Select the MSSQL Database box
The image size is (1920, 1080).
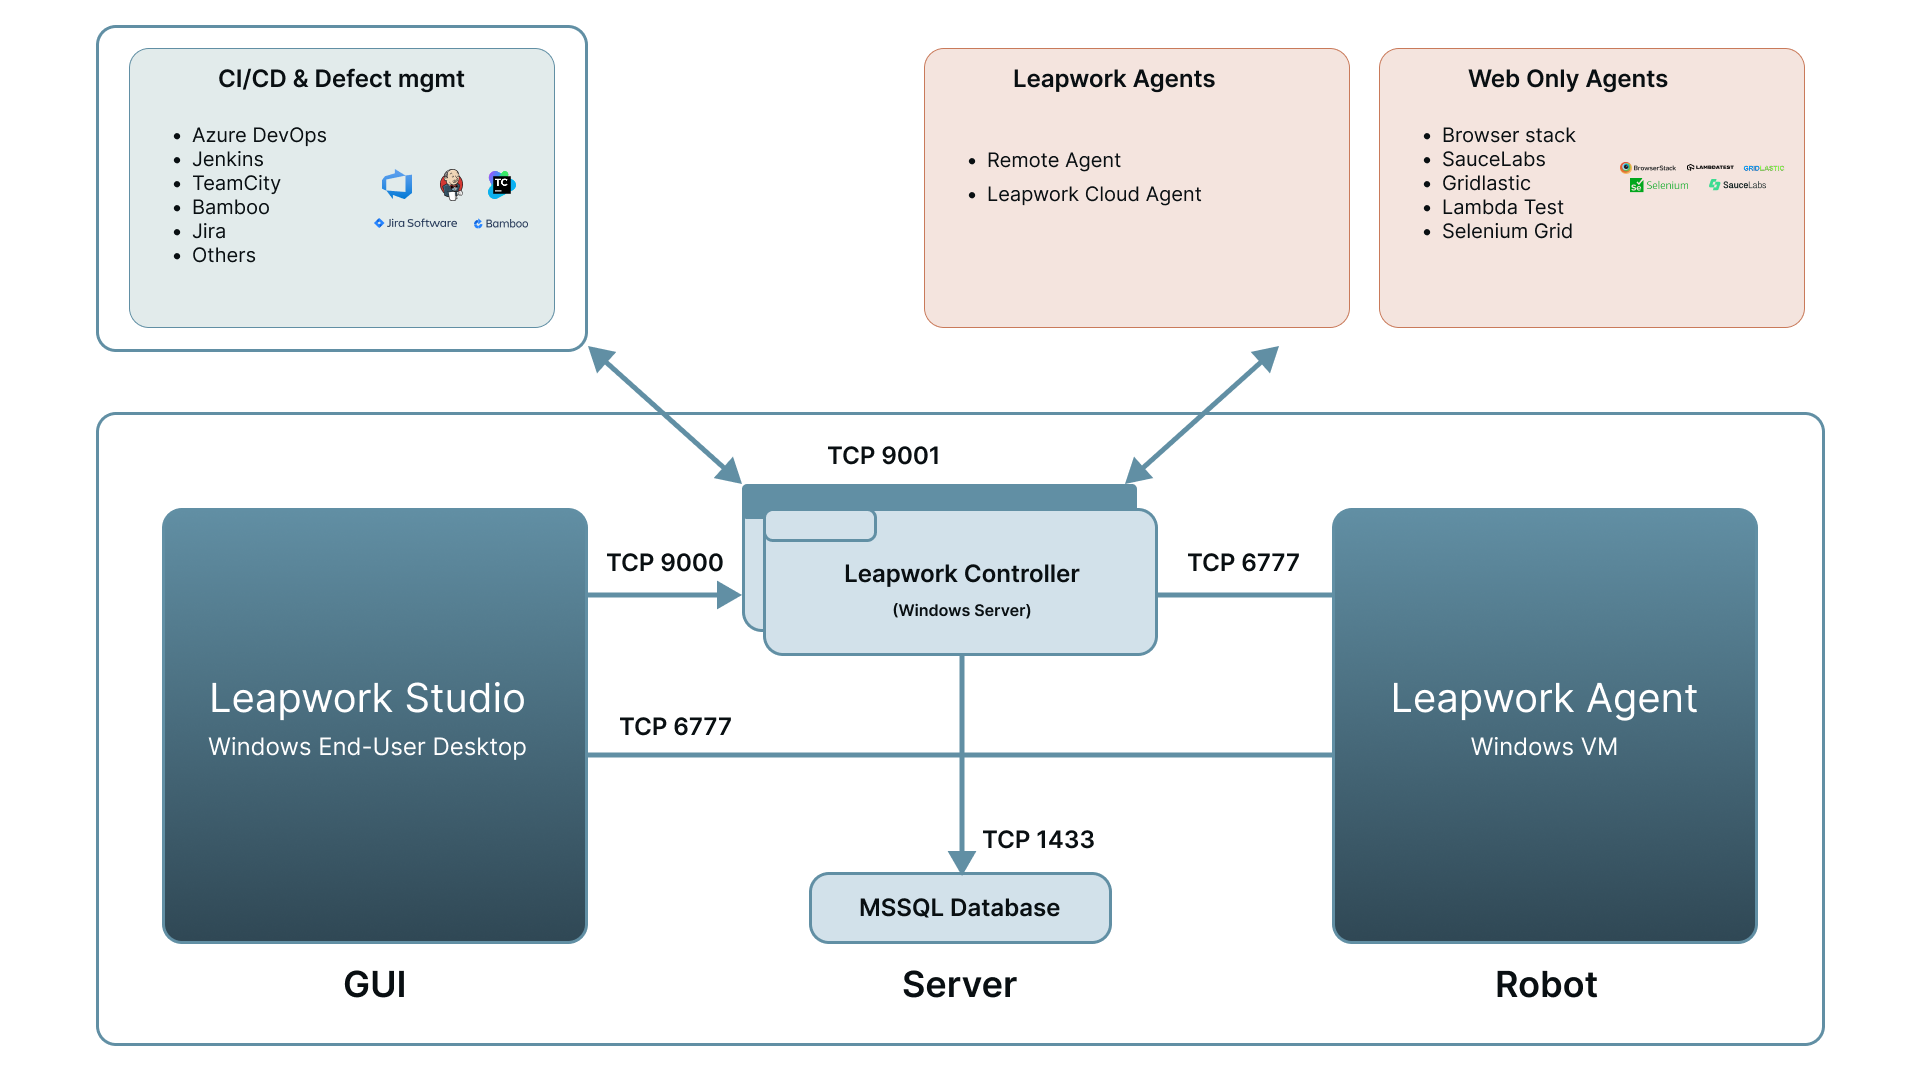point(960,908)
